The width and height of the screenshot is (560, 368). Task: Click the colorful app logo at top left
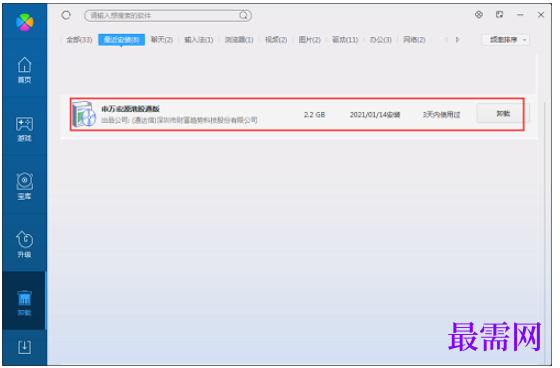25,22
